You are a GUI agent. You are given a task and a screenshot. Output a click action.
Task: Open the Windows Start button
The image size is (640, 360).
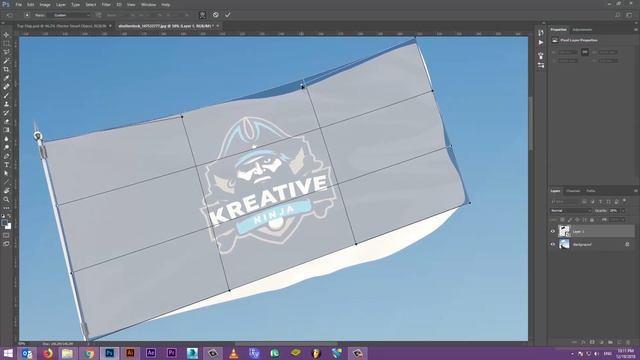[x=8, y=353]
